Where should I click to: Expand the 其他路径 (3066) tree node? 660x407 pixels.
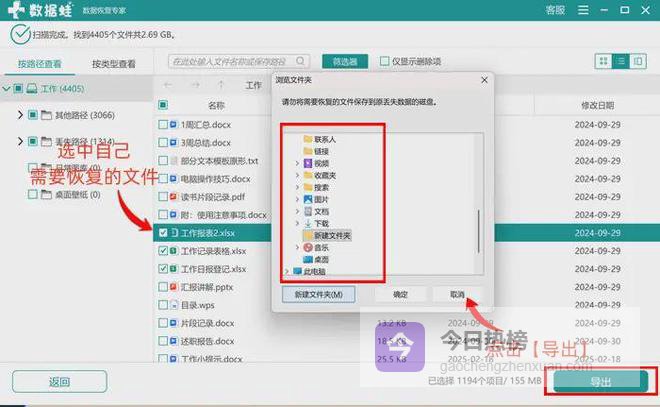click(21, 115)
